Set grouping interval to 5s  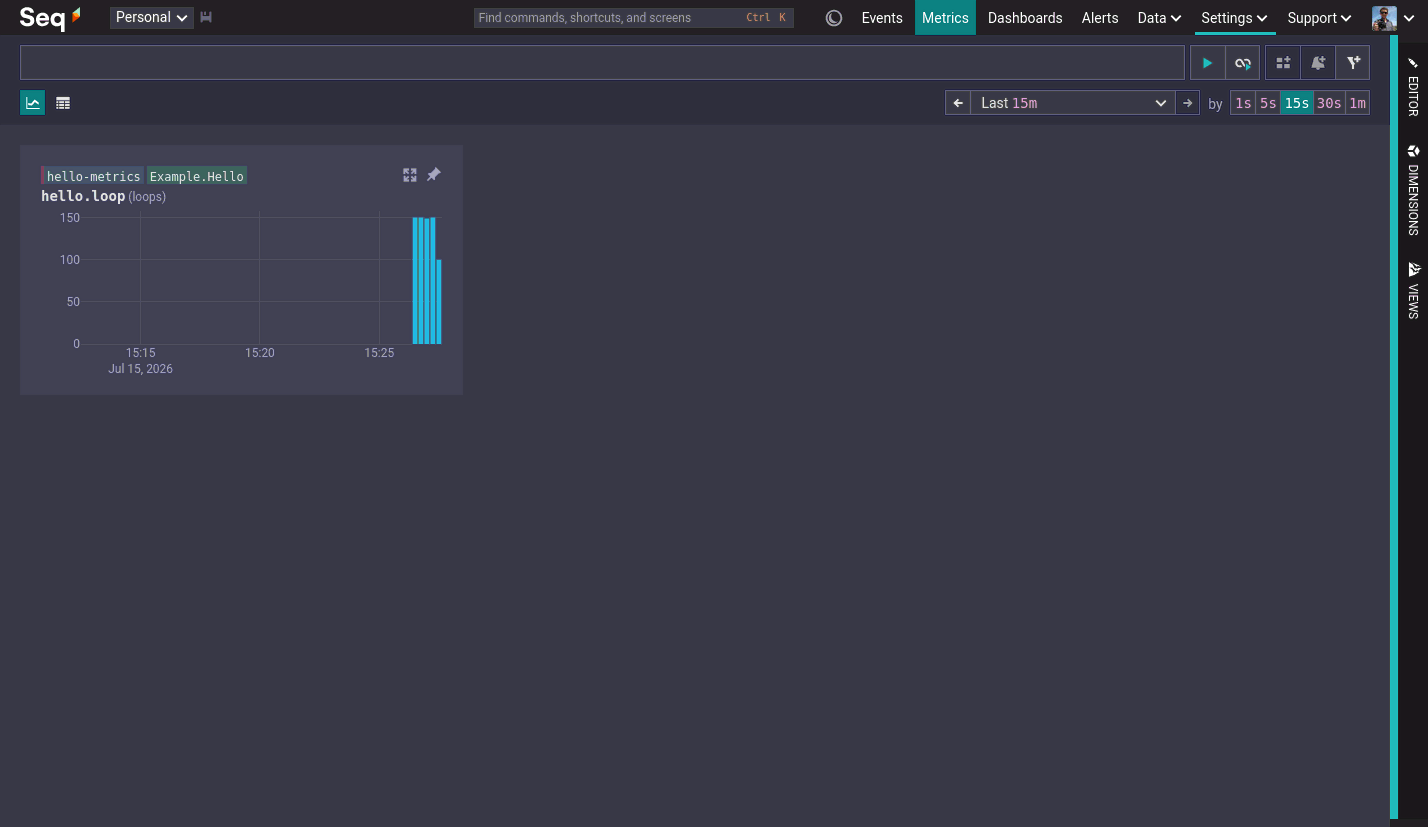pos(1268,103)
